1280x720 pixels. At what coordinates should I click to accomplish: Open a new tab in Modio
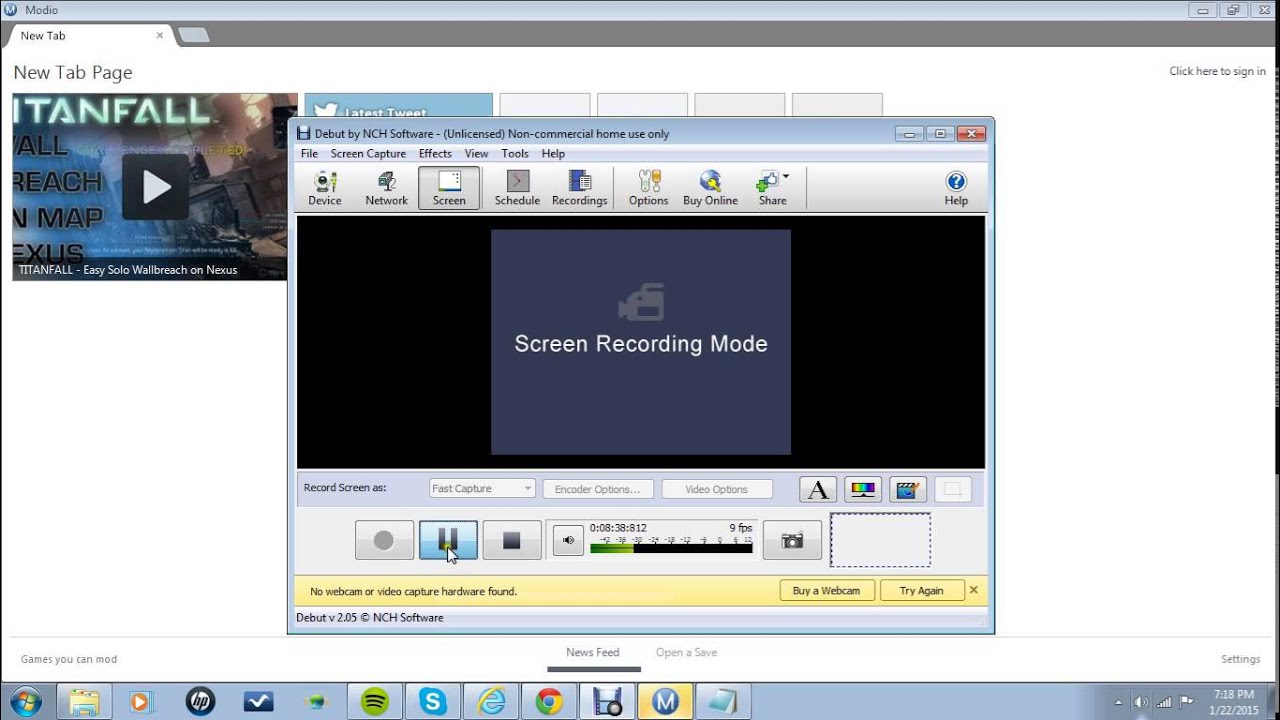tap(194, 35)
